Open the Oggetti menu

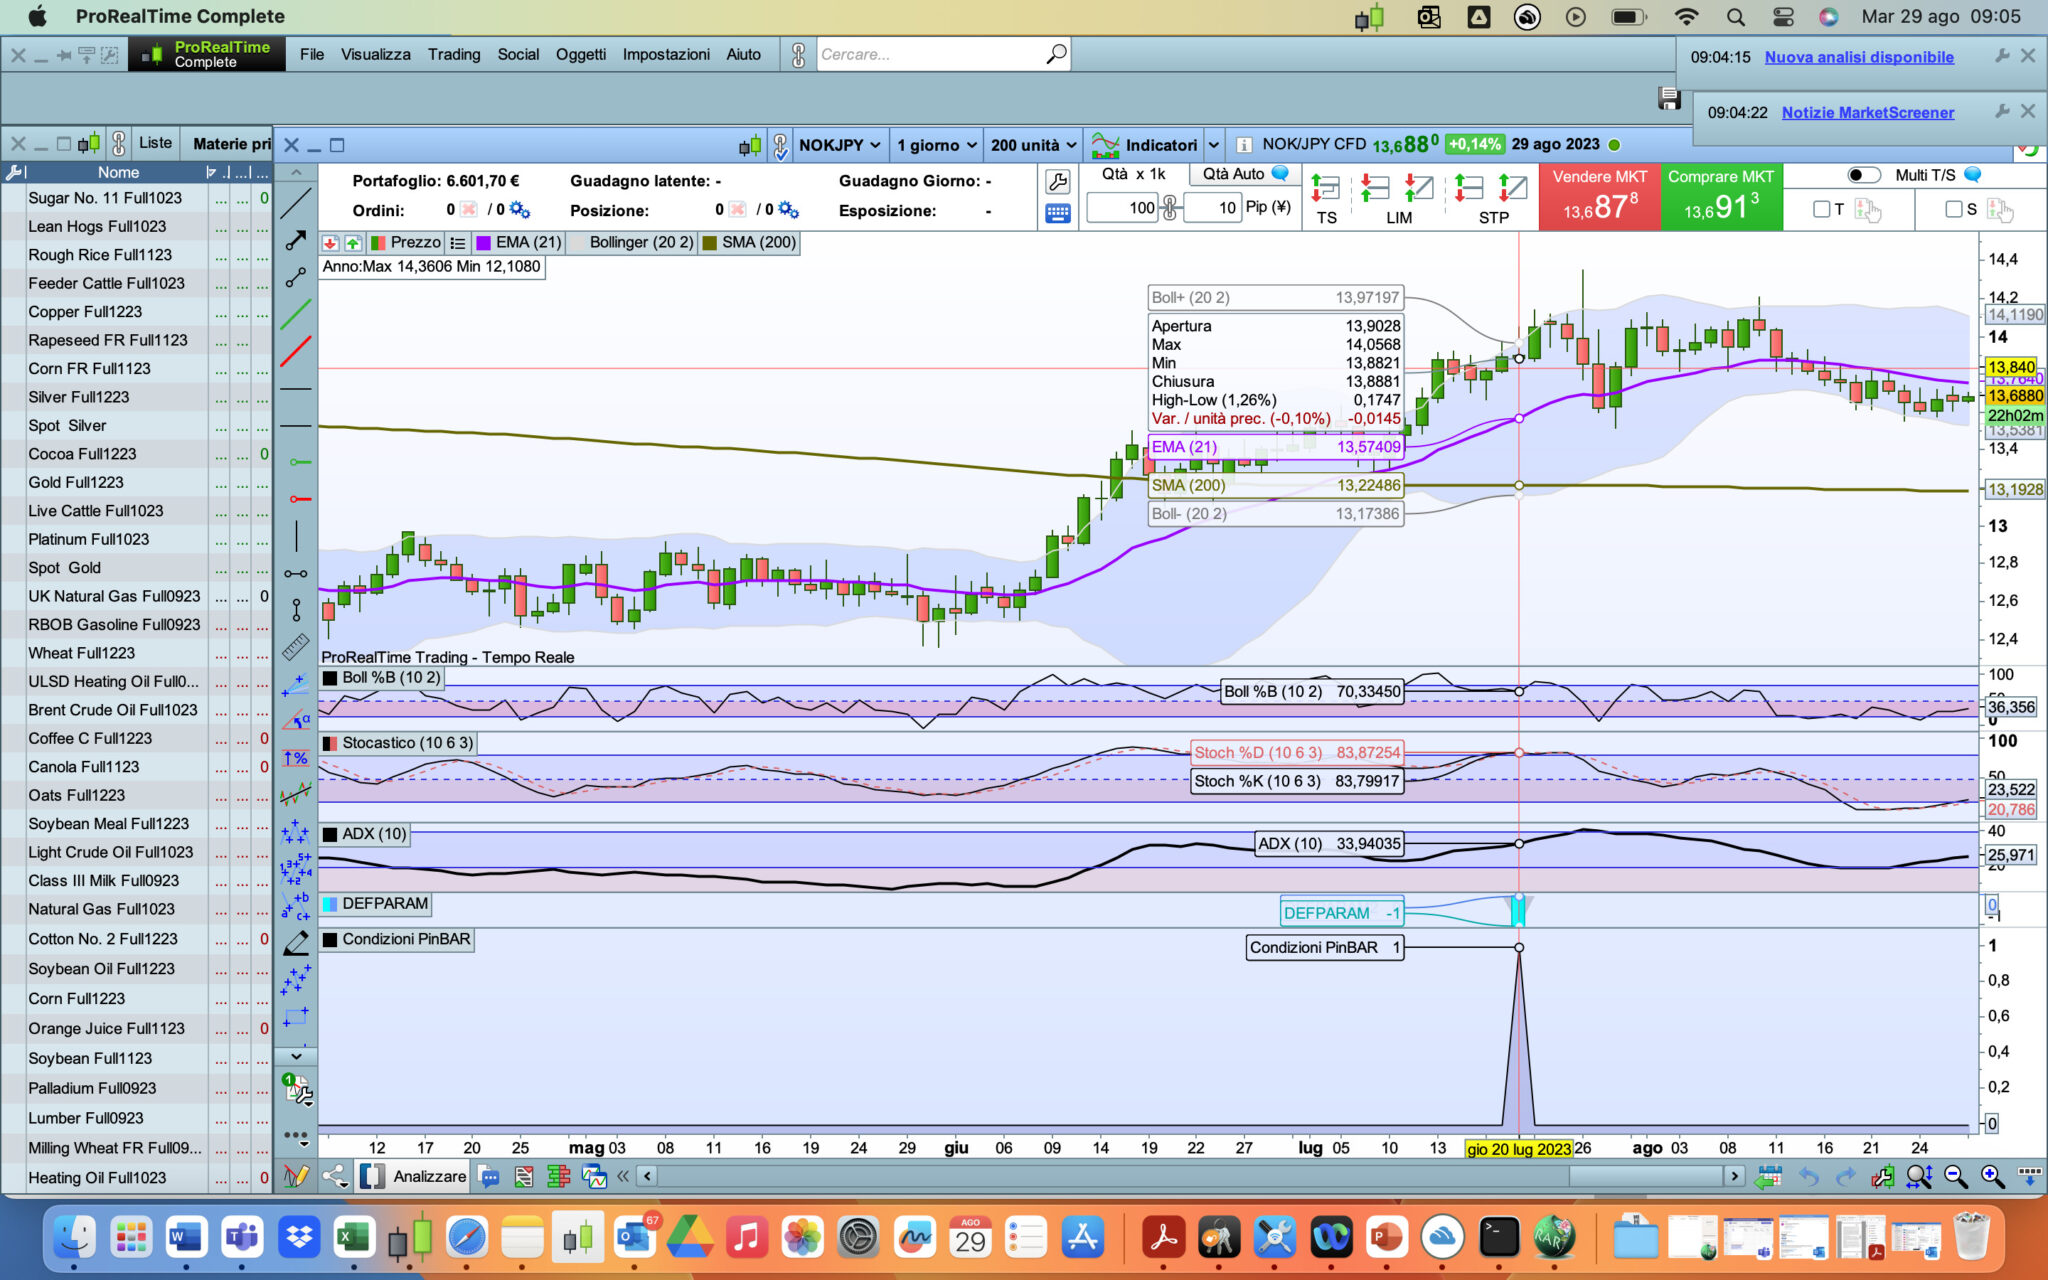(580, 55)
